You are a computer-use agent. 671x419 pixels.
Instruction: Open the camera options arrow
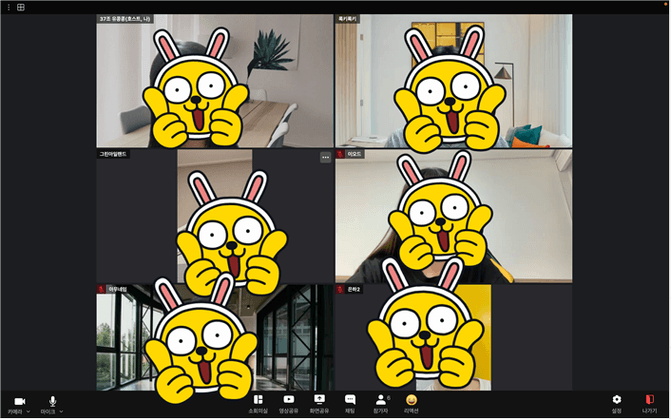[28, 412]
